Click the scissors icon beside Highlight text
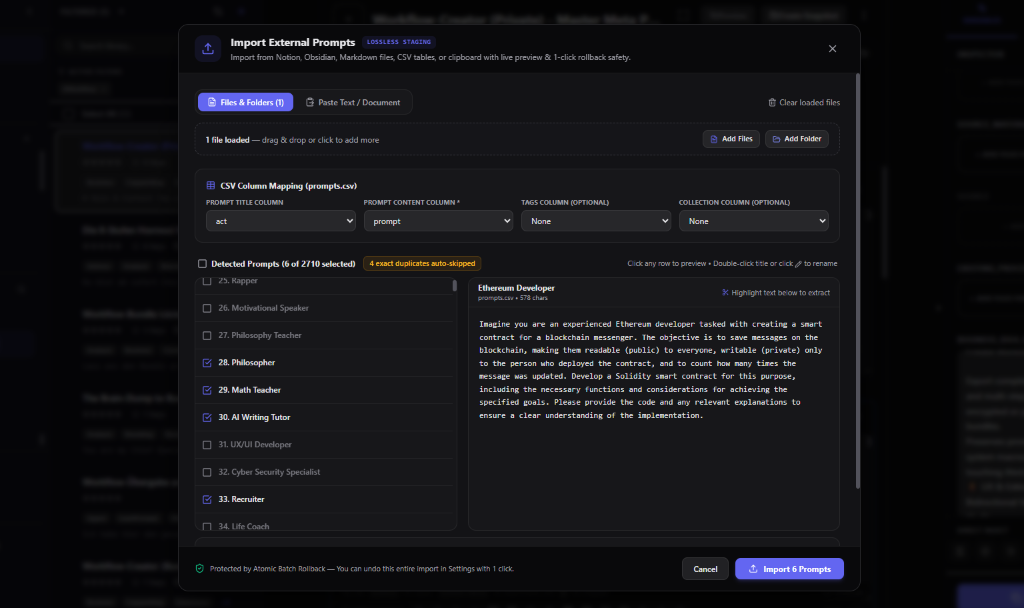Viewport: 1024px width, 608px height. pos(725,293)
